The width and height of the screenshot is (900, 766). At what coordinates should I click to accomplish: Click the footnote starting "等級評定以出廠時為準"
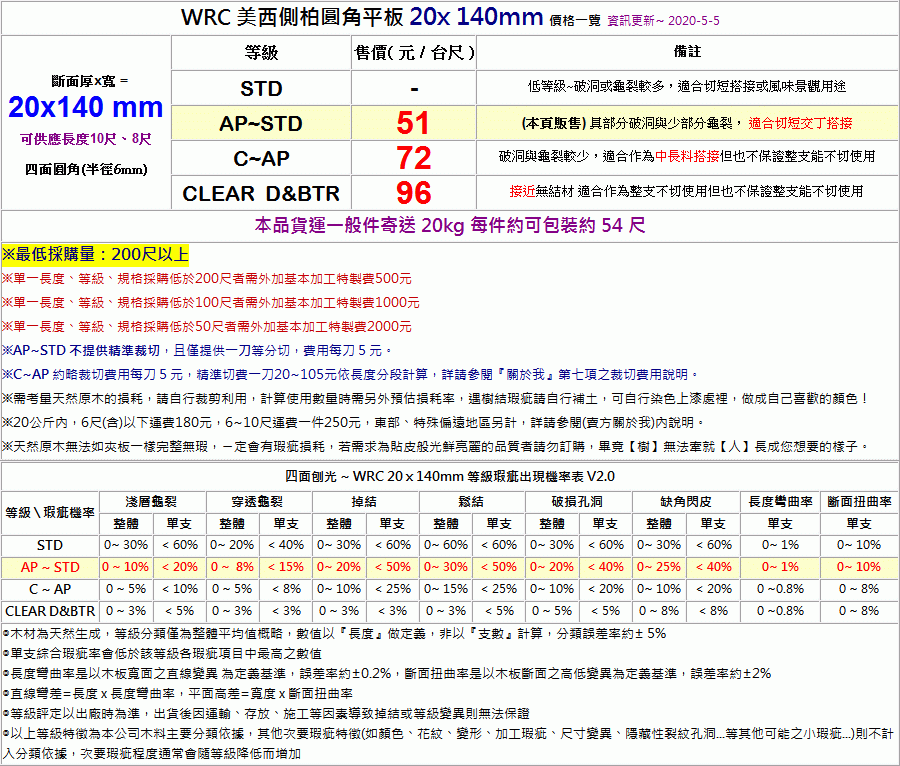[x=266, y=714]
